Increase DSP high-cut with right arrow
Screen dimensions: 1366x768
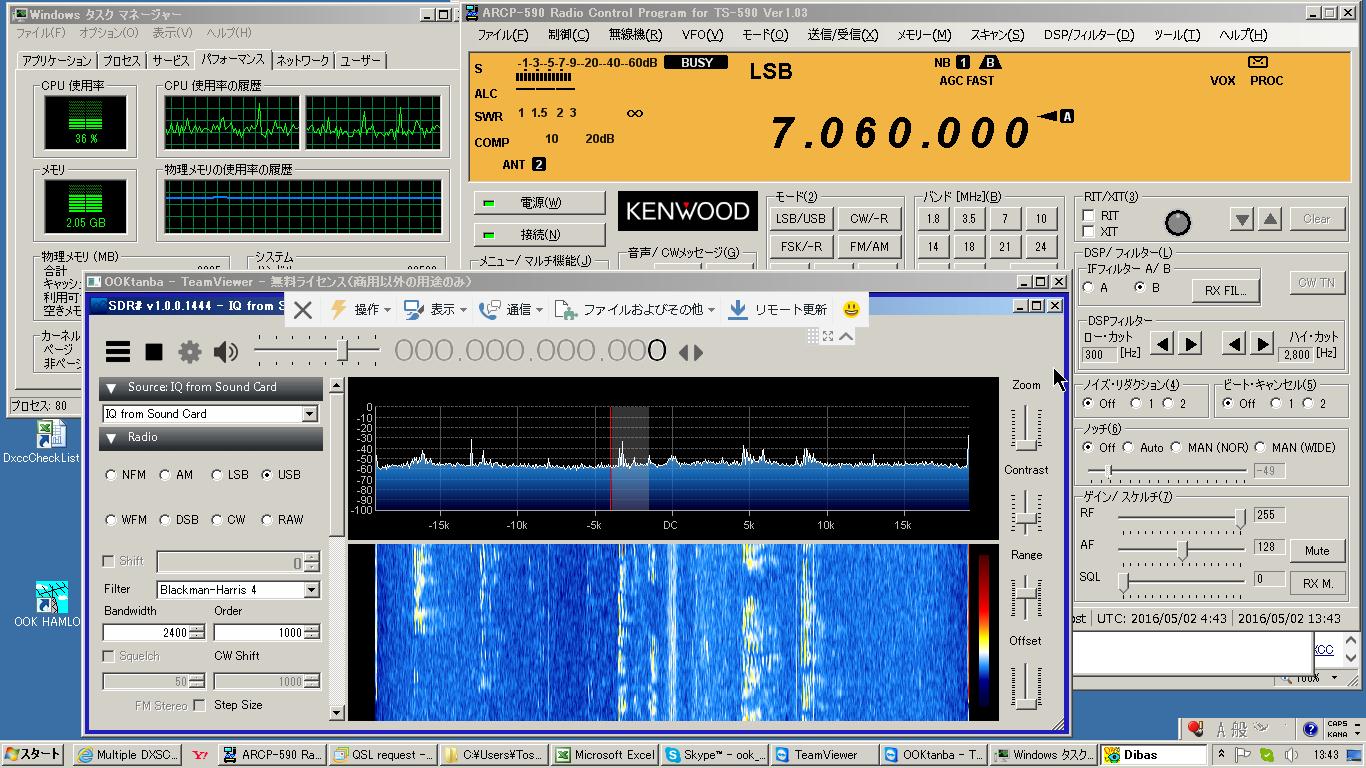pos(1262,345)
